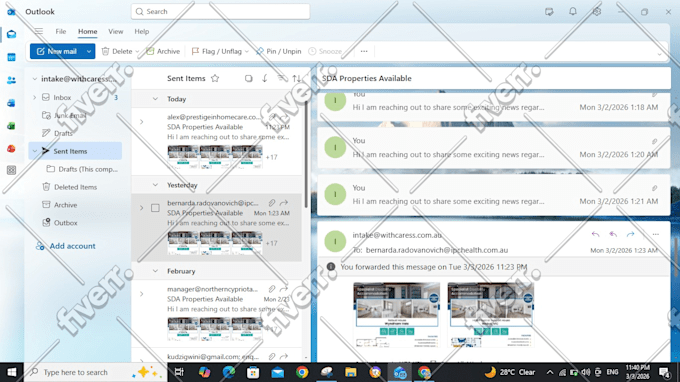Open the notifications bell icon
Image resolution: width=680 pixels, height=382 pixels.
[x=573, y=12]
